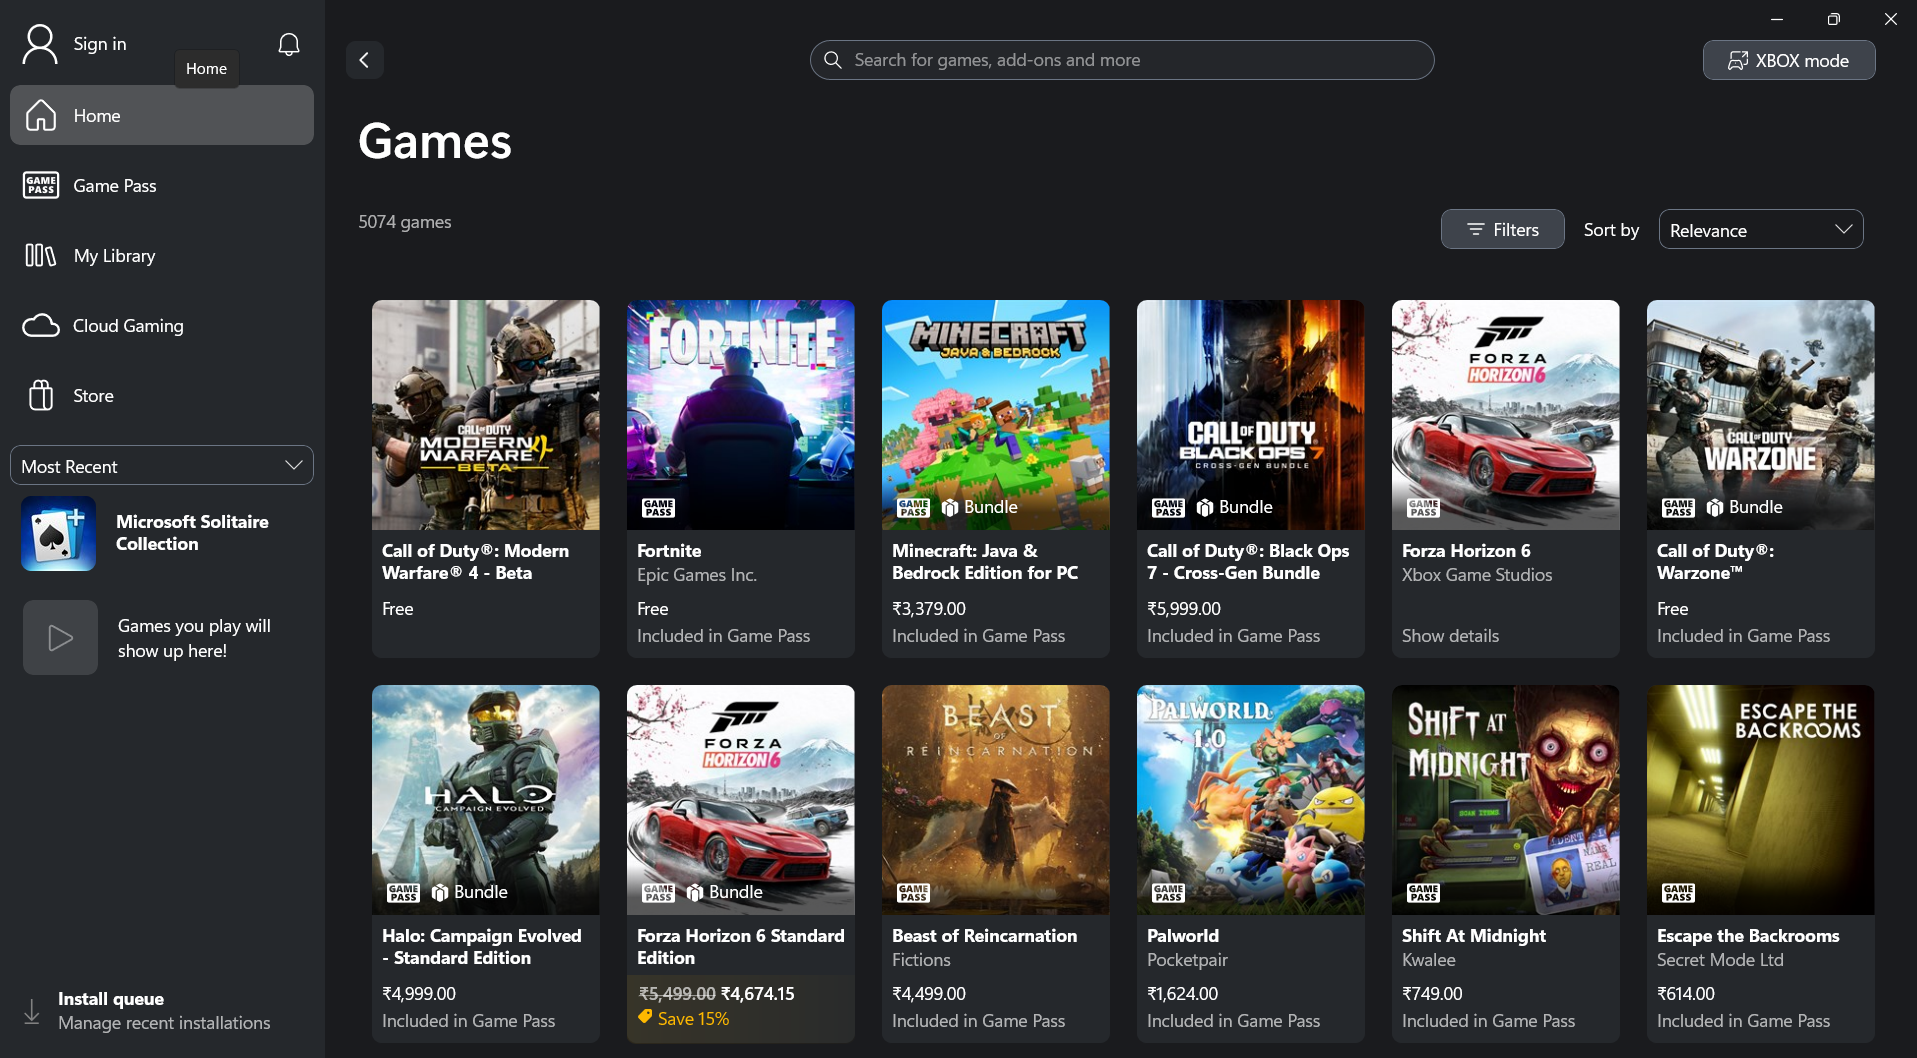Click Game Pass badge on Fortnite cover
This screenshot has width=1917, height=1058.
pyautogui.click(x=658, y=508)
